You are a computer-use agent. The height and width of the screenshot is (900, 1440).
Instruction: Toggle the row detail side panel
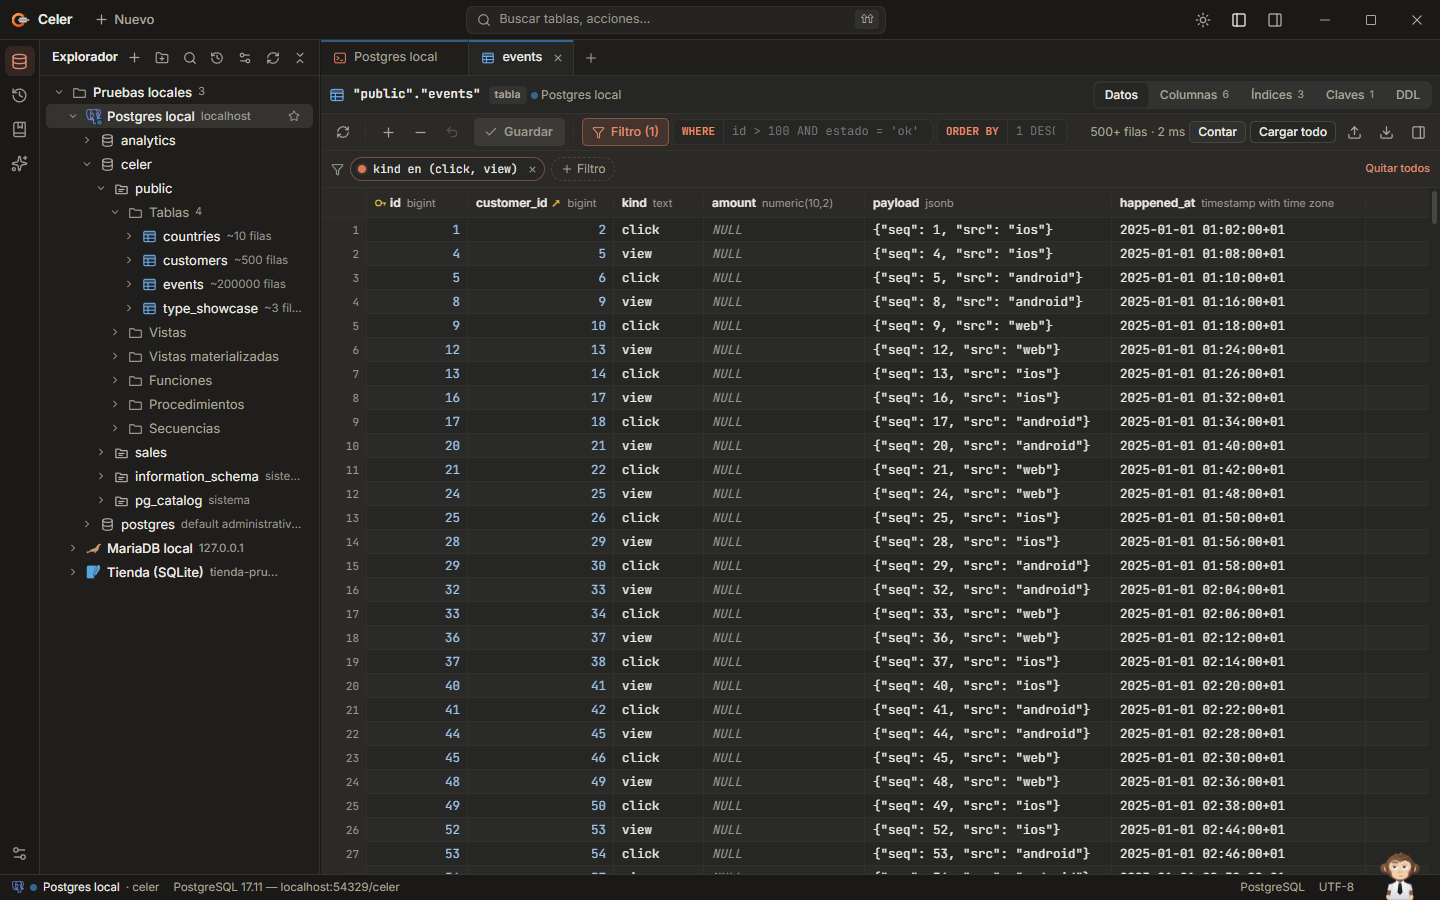(x=1418, y=132)
